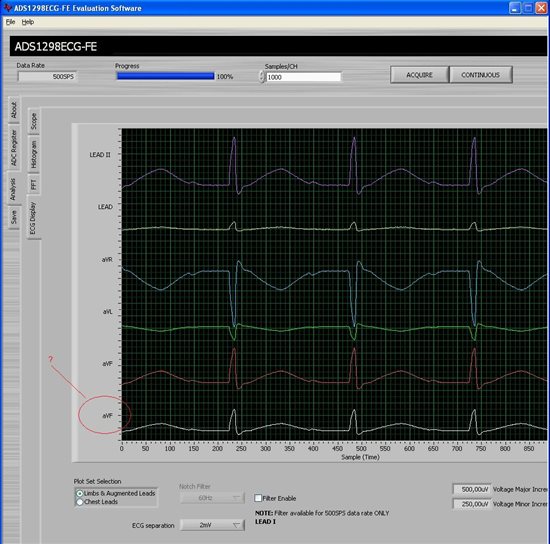This screenshot has width=550, height=544.
Task: Minimize the Evaluation Software window
Action: coord(515,8)
